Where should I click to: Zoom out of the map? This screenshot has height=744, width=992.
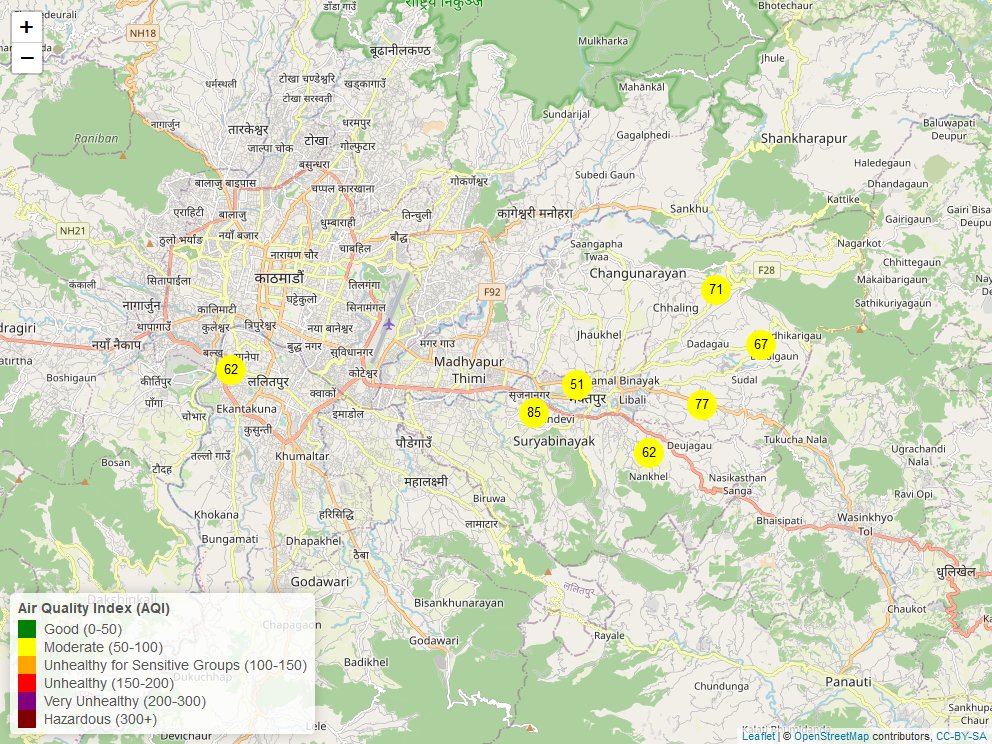tap(27, 58)
